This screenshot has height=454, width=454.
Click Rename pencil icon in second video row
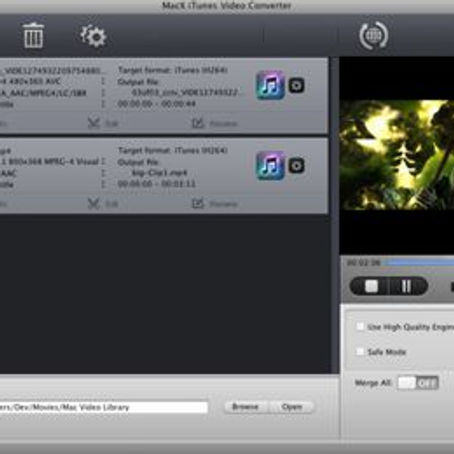pyautogui.click(x=198, y=203)
